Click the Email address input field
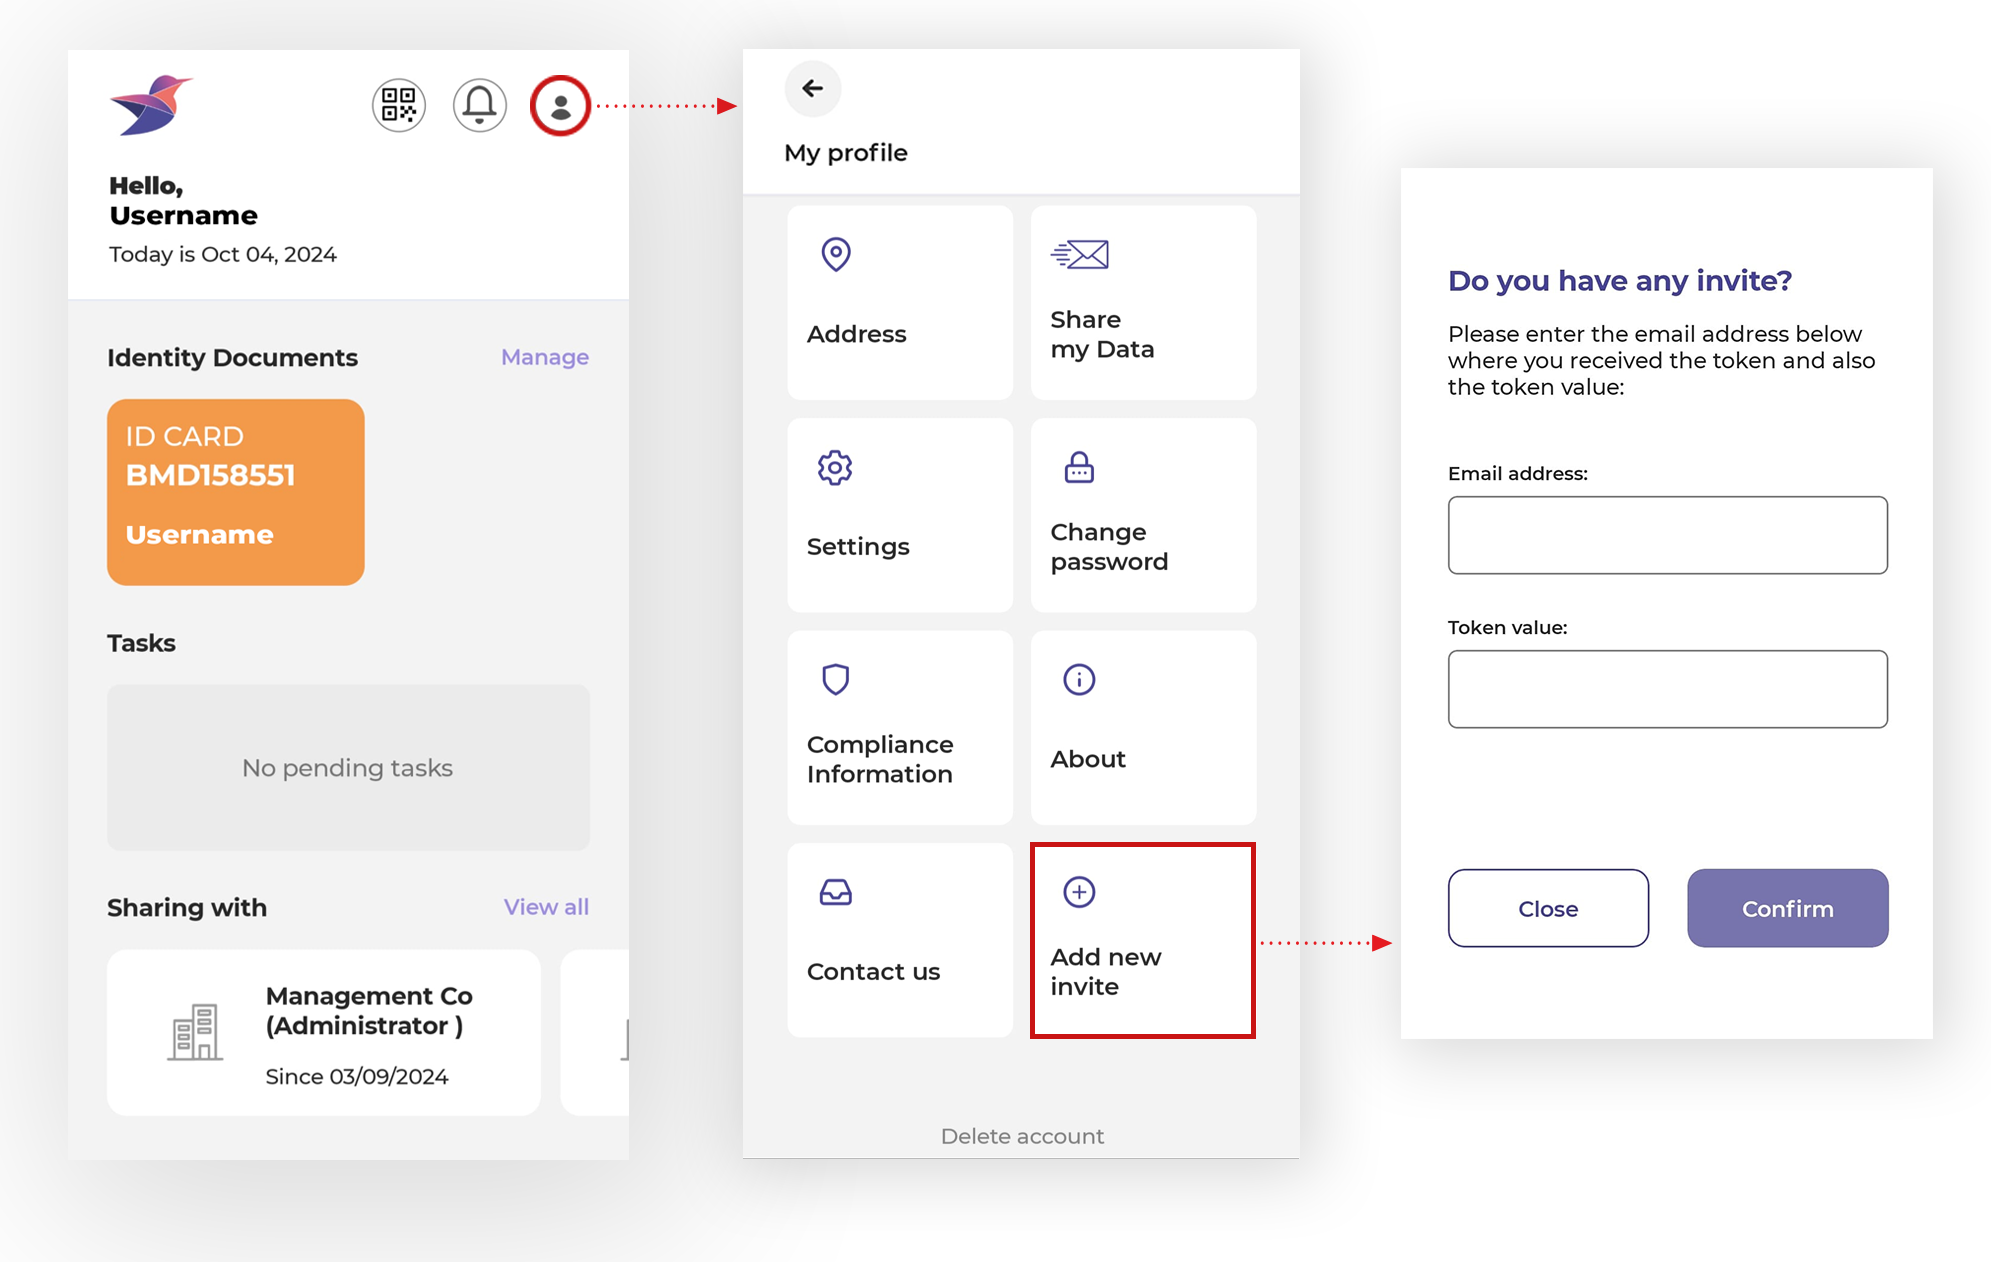1991x1262 pixels. coord(1668,535)
